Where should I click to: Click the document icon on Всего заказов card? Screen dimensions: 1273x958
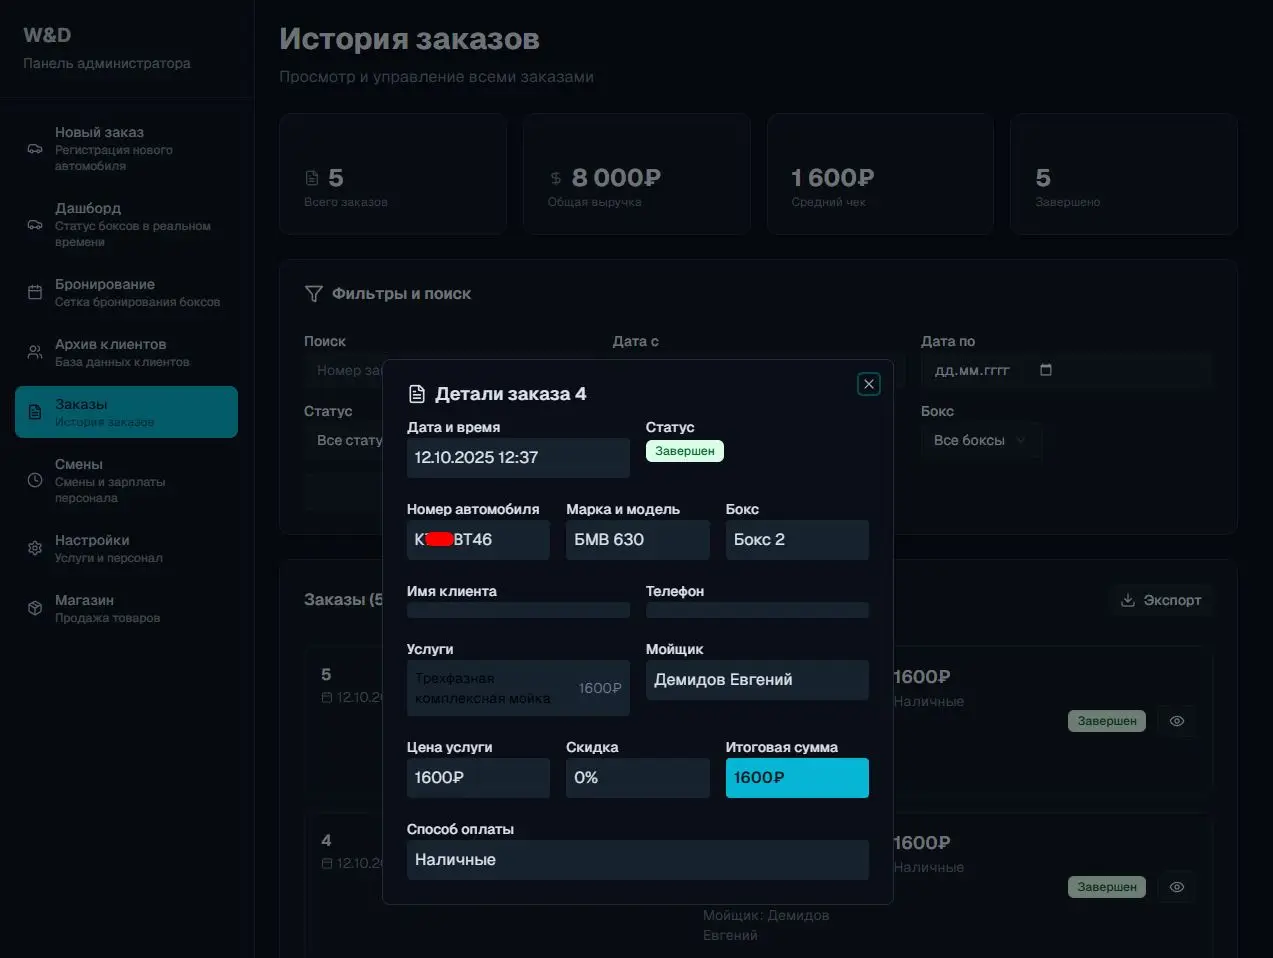click(x=310, y=177)
